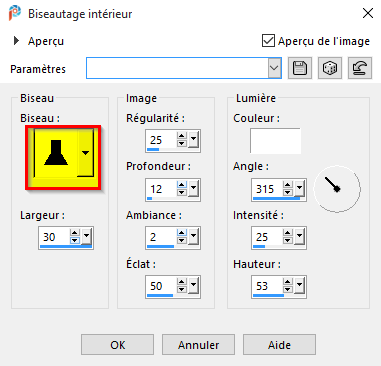The width and height of the screenshot is (381, 366).
Task: Toggle the Aperçu de l'image checkbox
Action: pyautogui.click(x=268, y=41)
